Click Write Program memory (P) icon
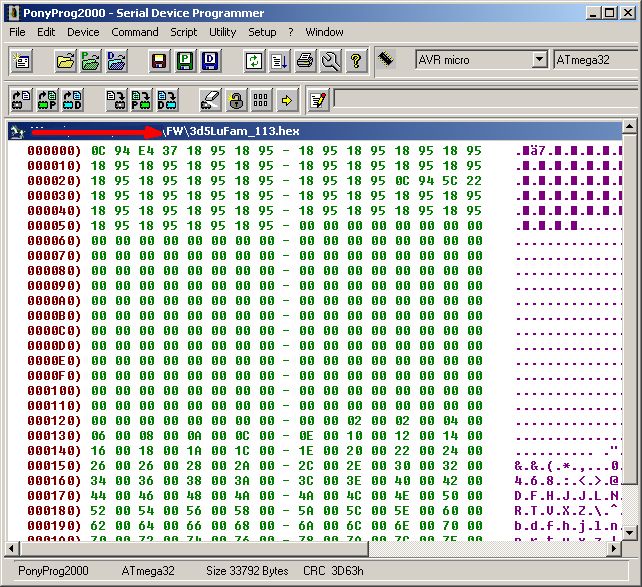 [x=142, y=100]
